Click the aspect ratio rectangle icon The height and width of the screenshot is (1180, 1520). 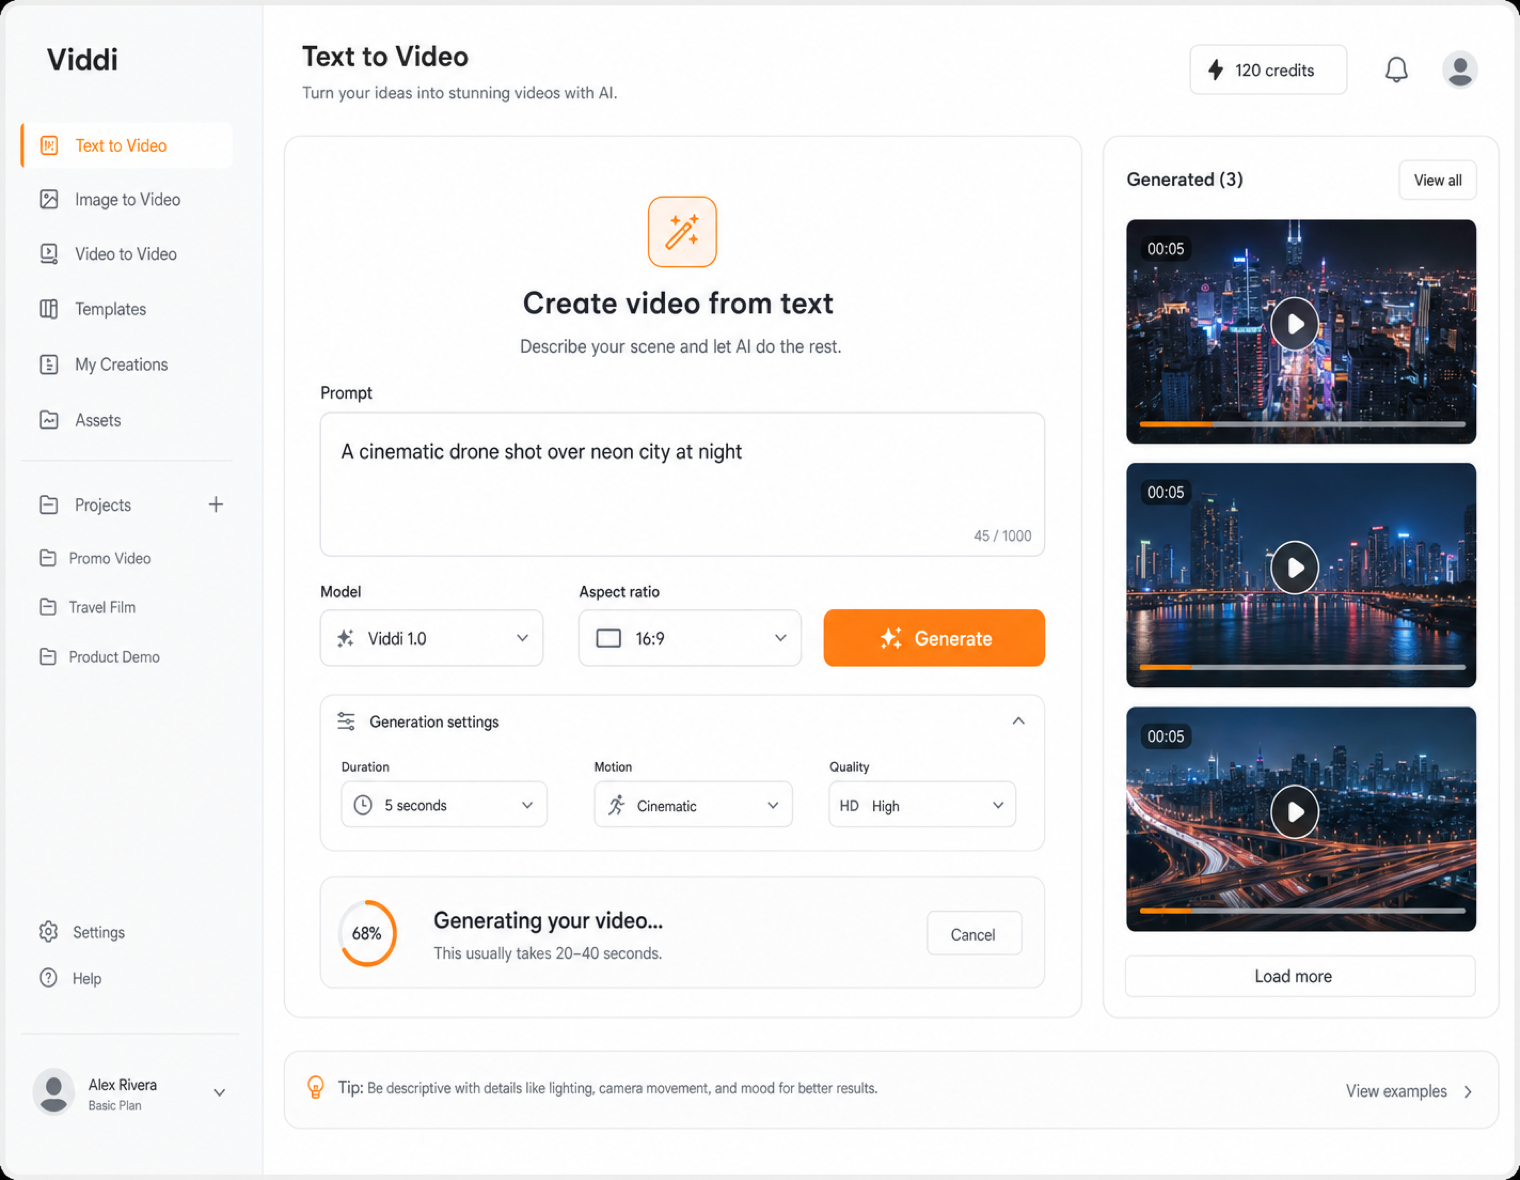(x=609, y=638)
